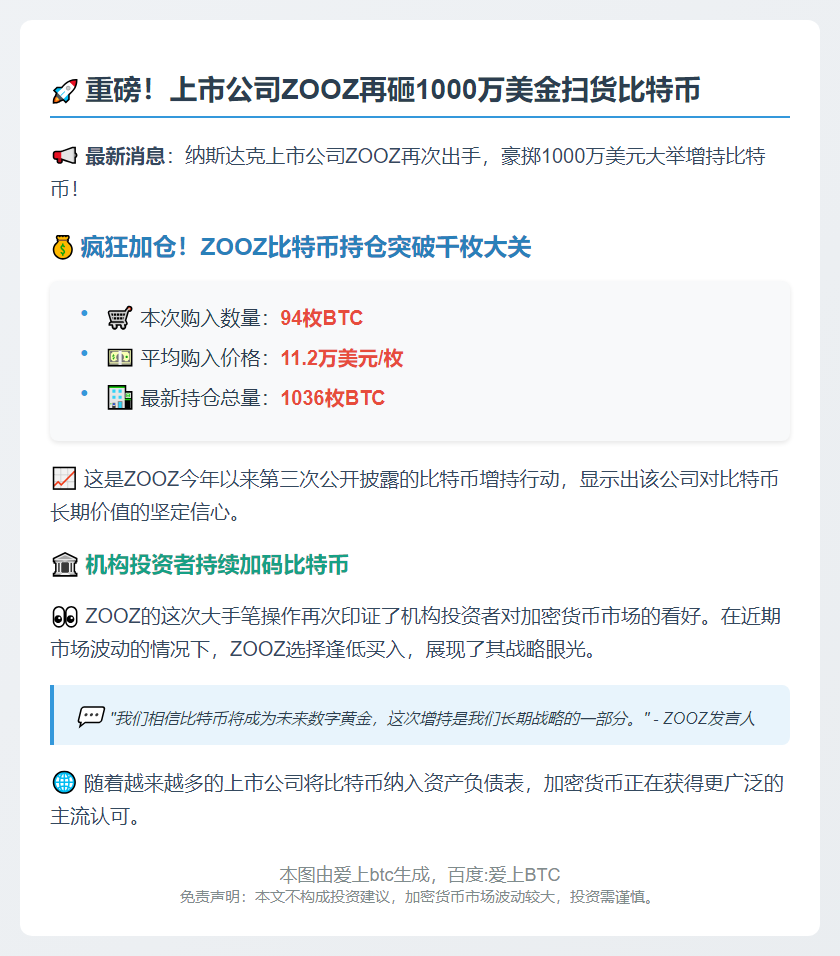Click the 免责声明 disclaimer line
The height and width of the screenshot is (956, 840).
tap(420, 898)
